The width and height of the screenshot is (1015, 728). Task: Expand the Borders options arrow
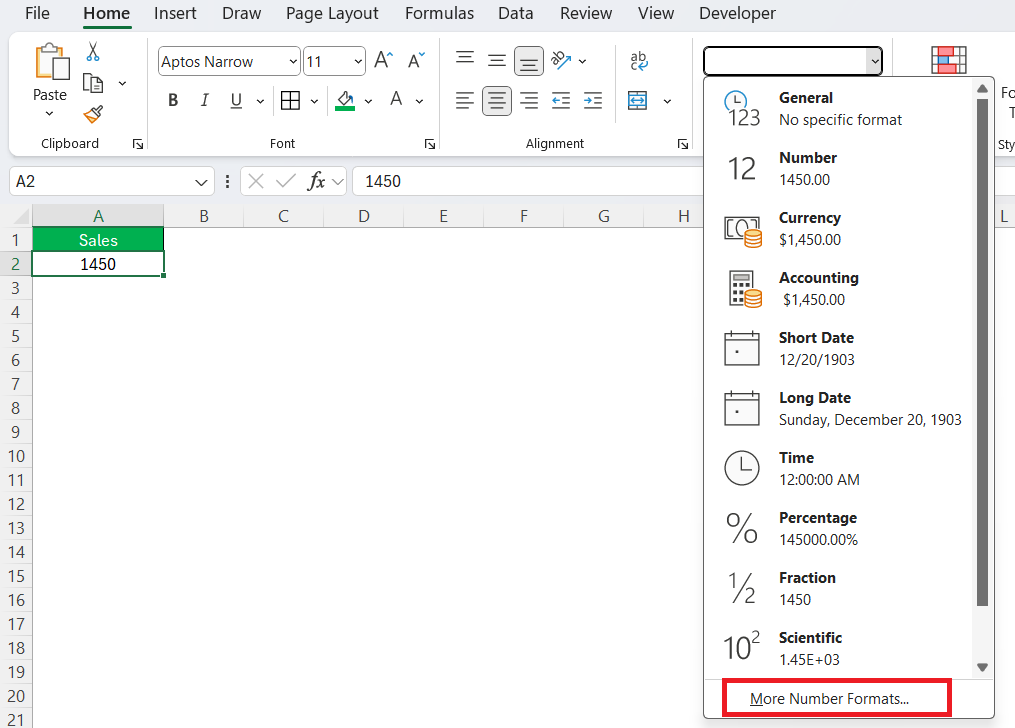(x=315, y=101)
